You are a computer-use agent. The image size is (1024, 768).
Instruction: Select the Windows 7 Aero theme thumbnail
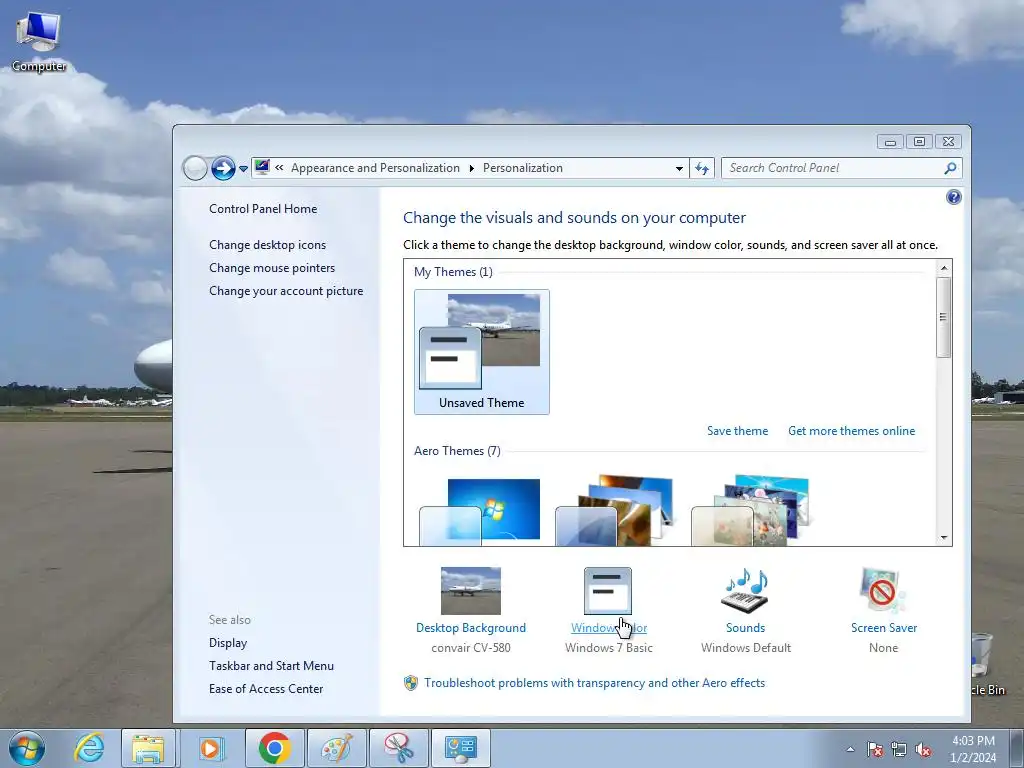point(480,511)
